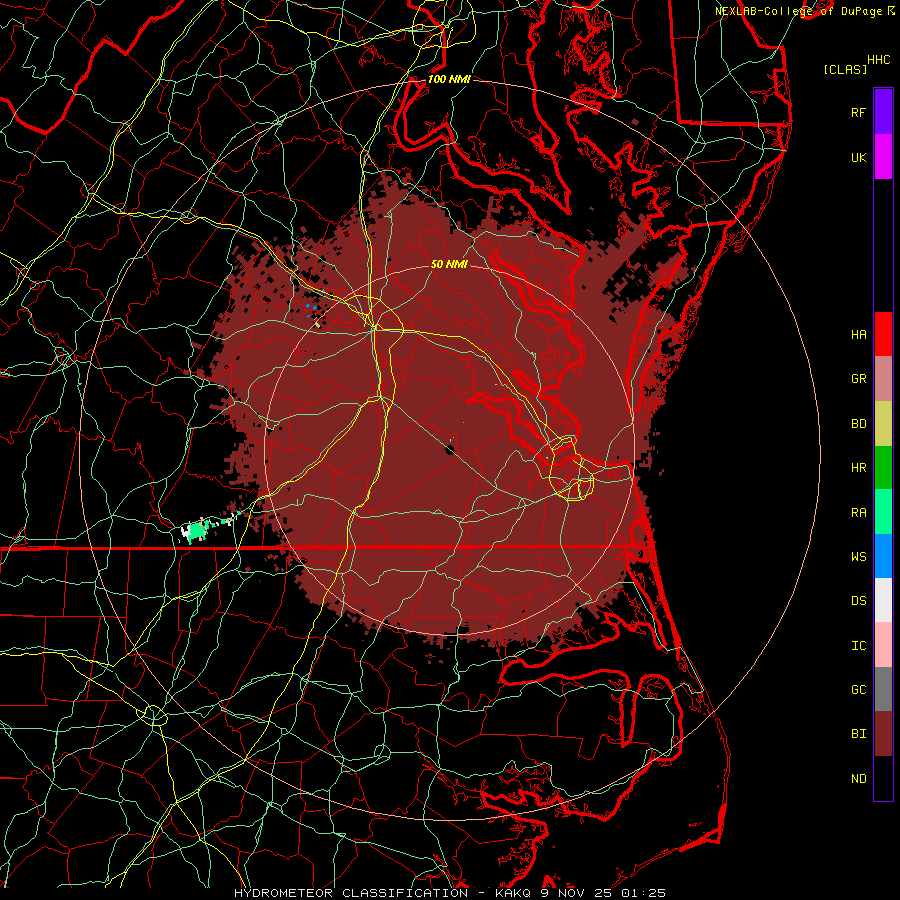Click the 100 NMI range ring label
Screen dimensions: 900x900
449,79
